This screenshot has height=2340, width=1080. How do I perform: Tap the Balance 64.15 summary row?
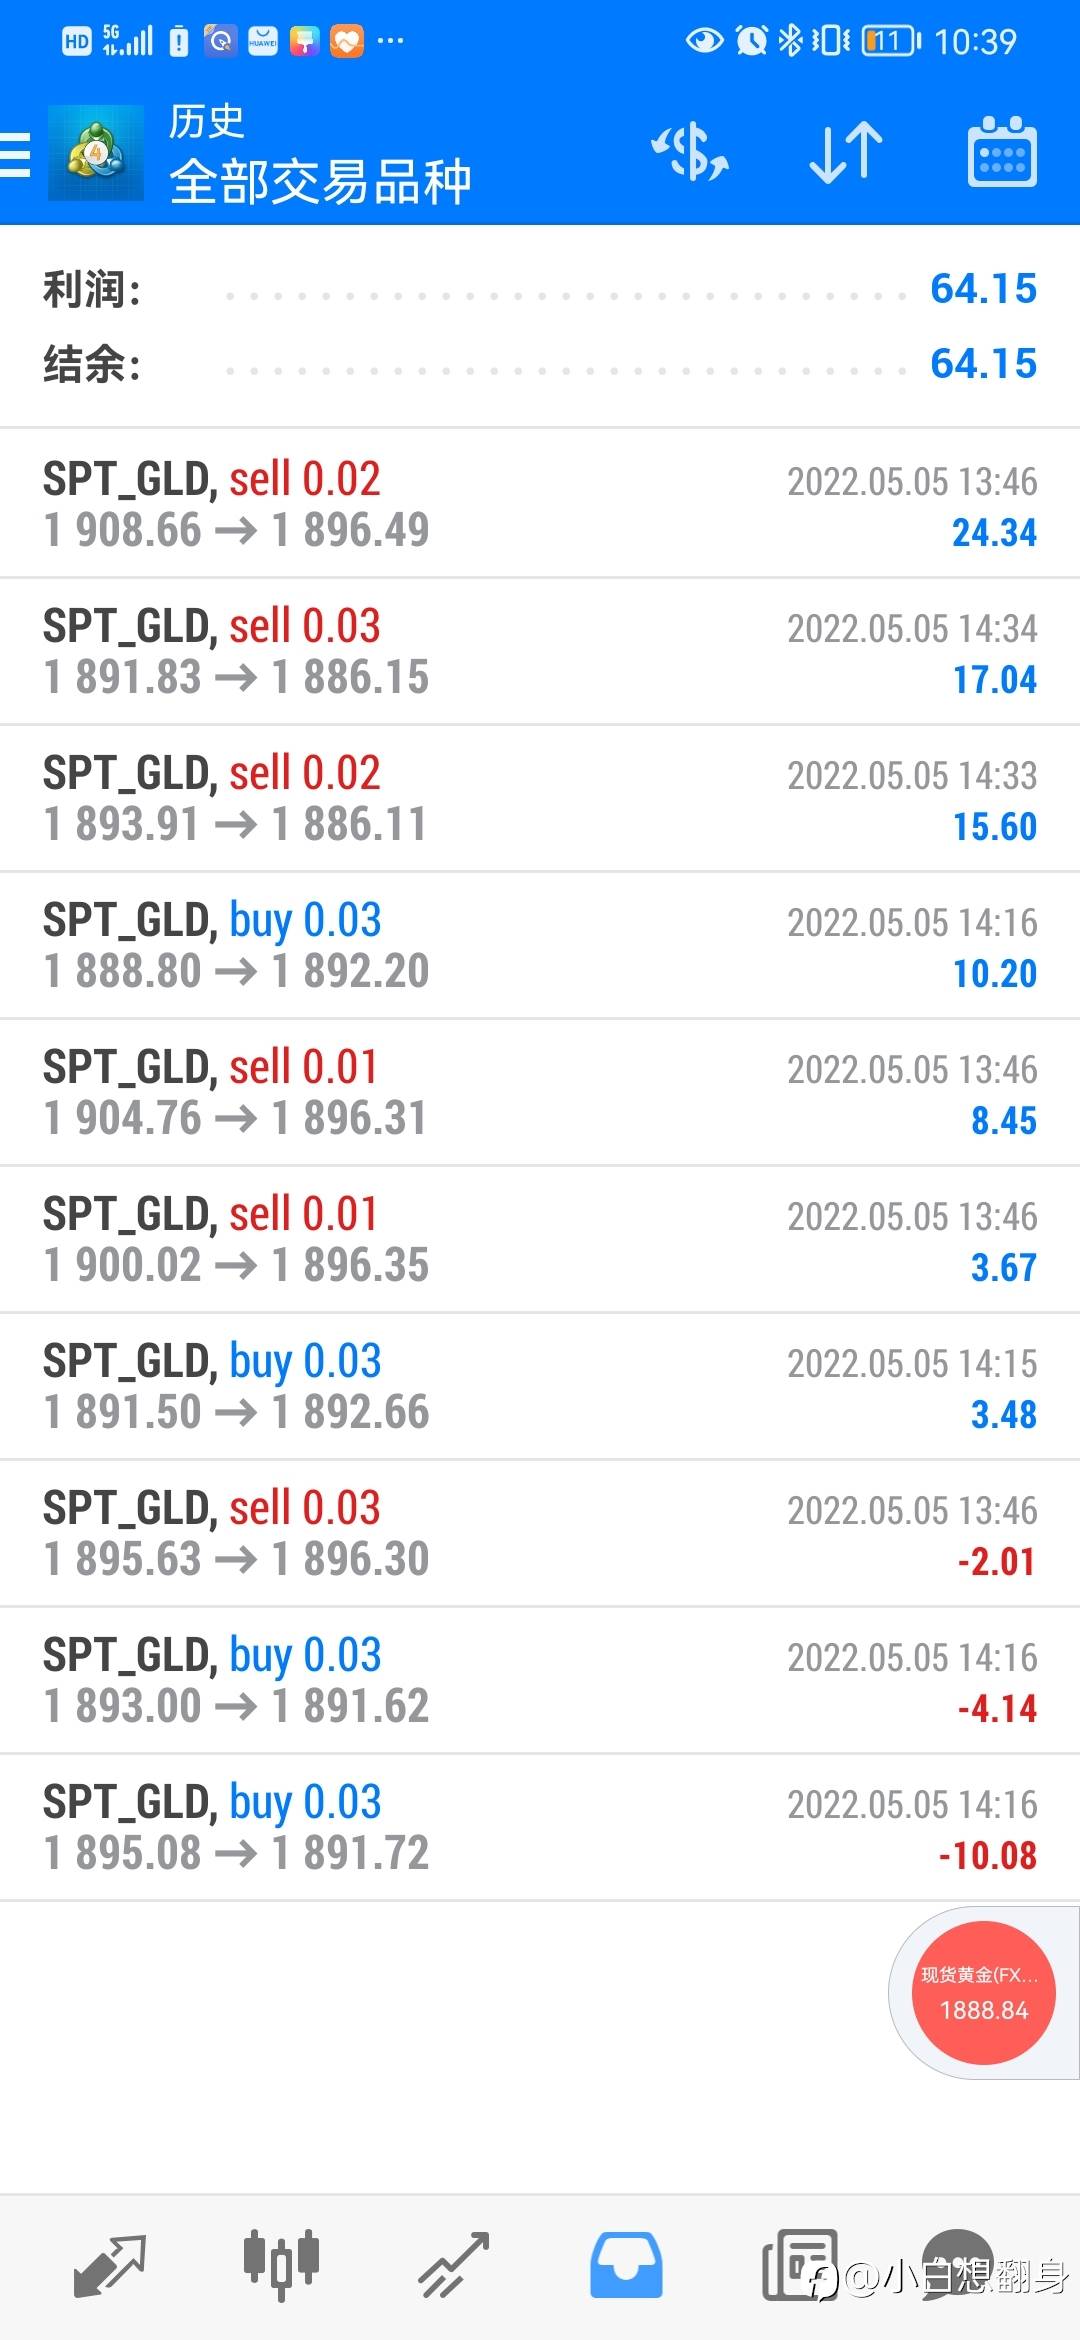540,364
